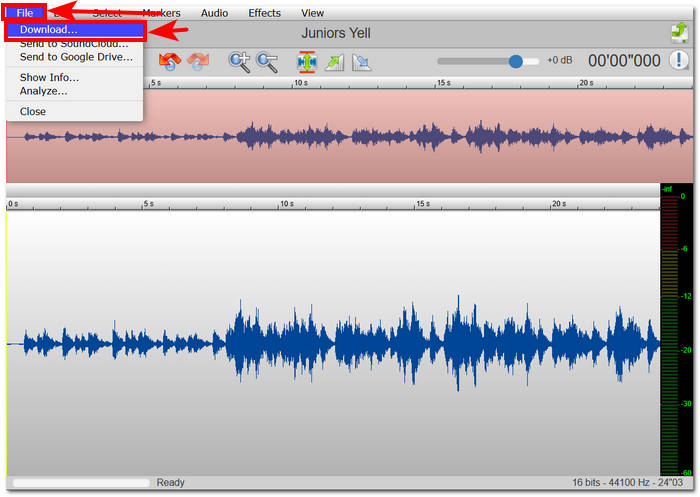Click the Undo arrow icon
Image resolution: width=700 pixels, height=497 pixels.
170,62
